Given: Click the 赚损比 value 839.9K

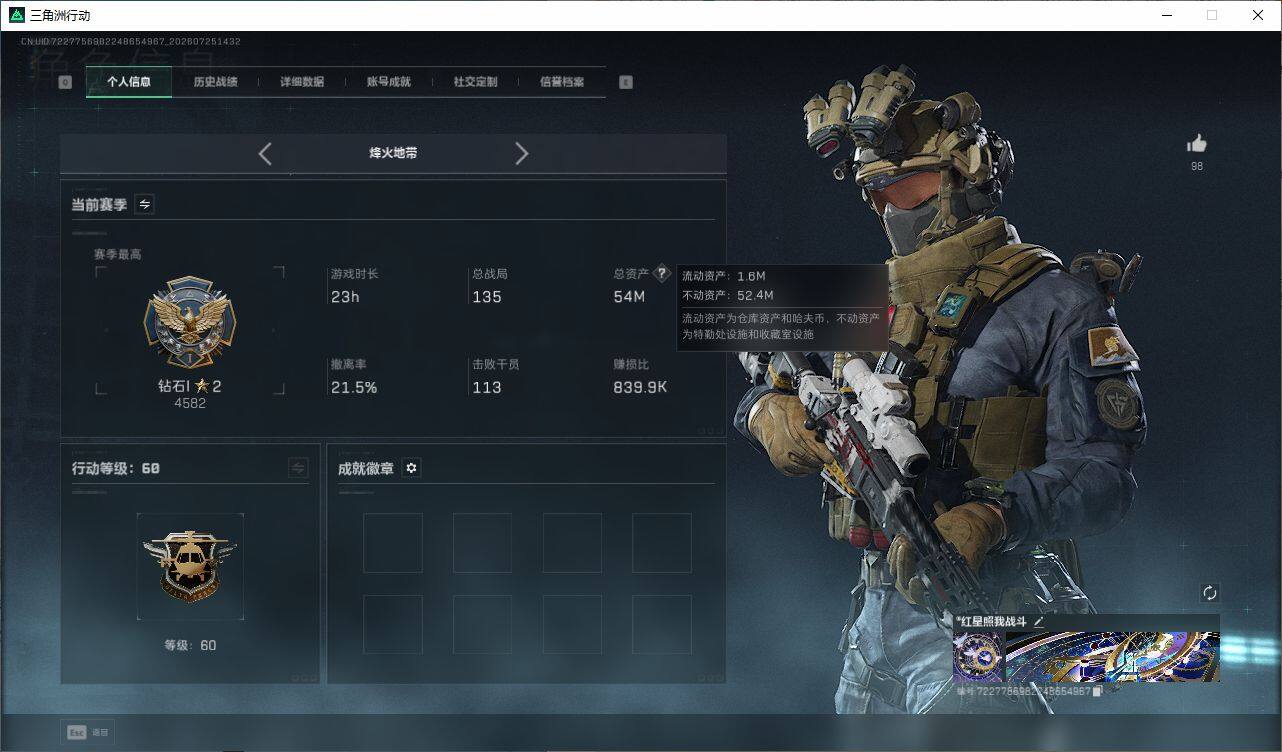Looking at the screenshot, I should [640, 387].
